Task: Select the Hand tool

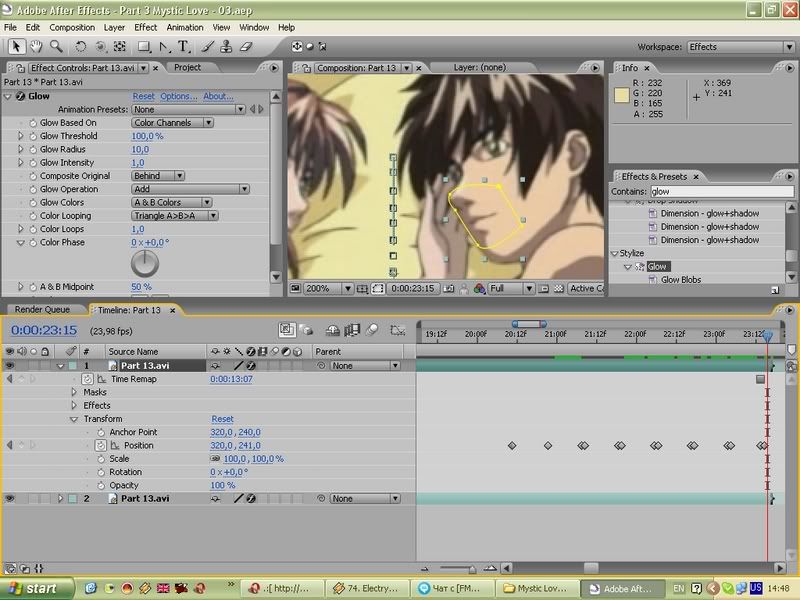Action: tap(36, 47)
